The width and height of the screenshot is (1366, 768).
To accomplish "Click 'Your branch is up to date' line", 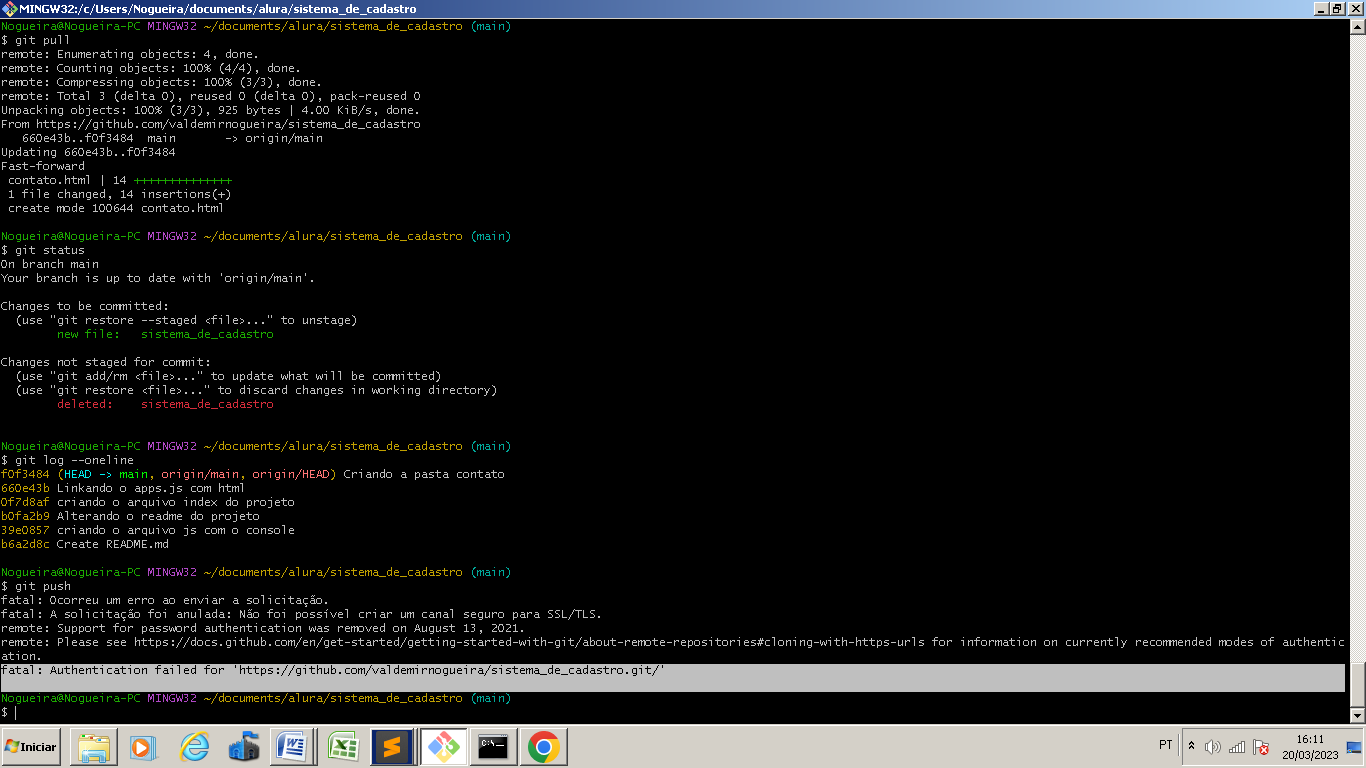I will [x=158, y=278].
